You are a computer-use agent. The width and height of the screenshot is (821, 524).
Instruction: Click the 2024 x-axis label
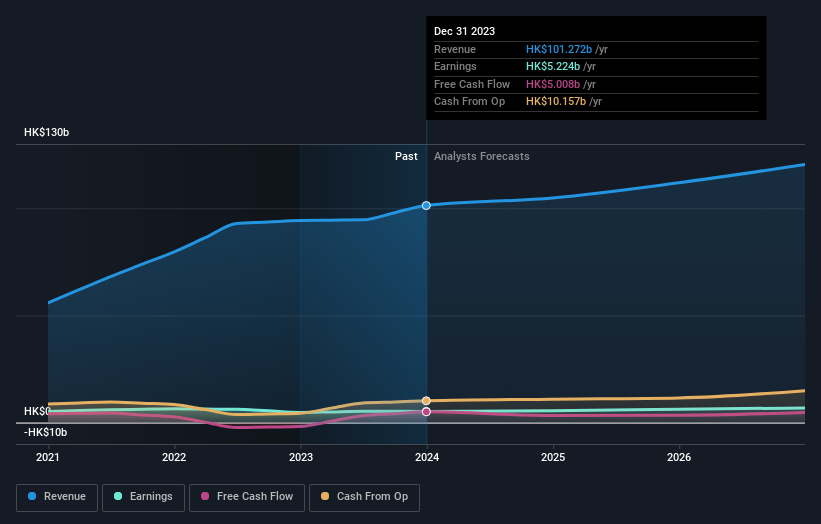click(x=427, y=458)
